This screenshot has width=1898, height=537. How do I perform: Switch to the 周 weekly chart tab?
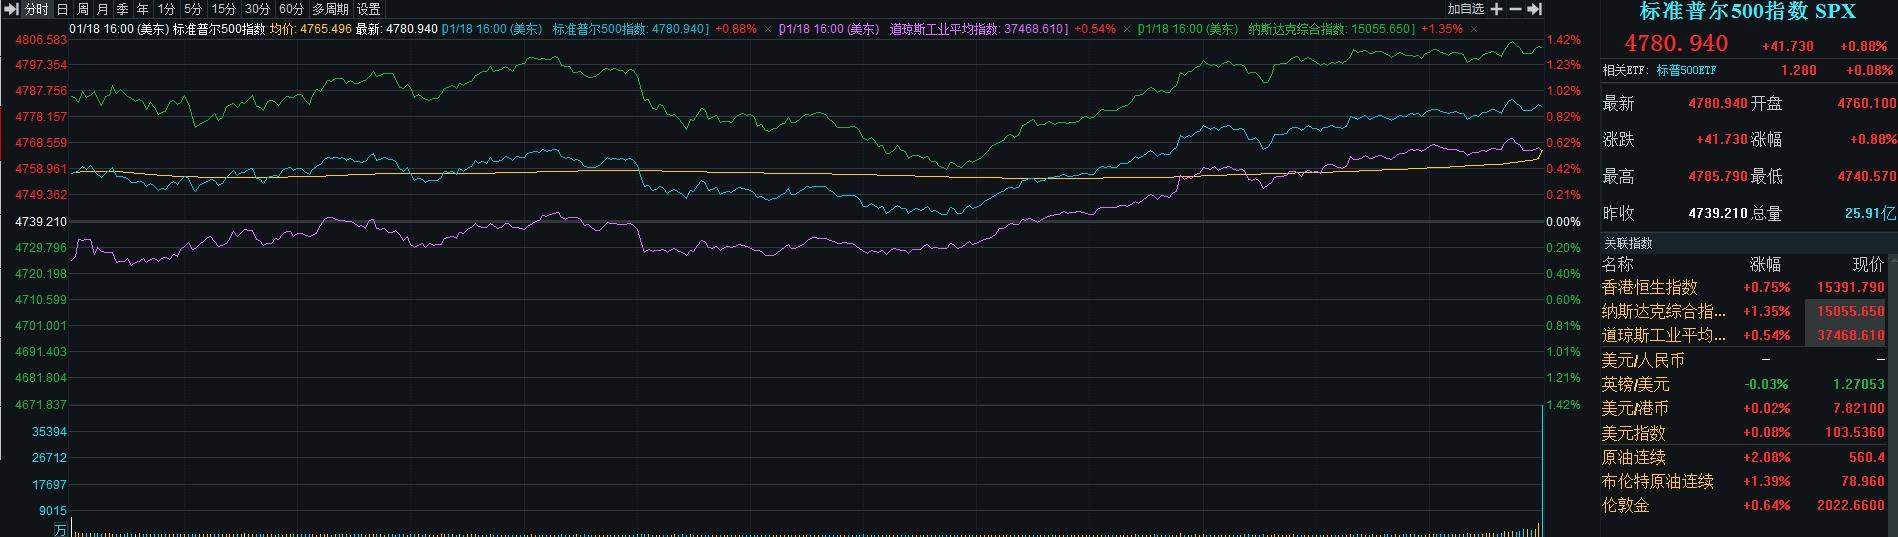tap(83, 9)
